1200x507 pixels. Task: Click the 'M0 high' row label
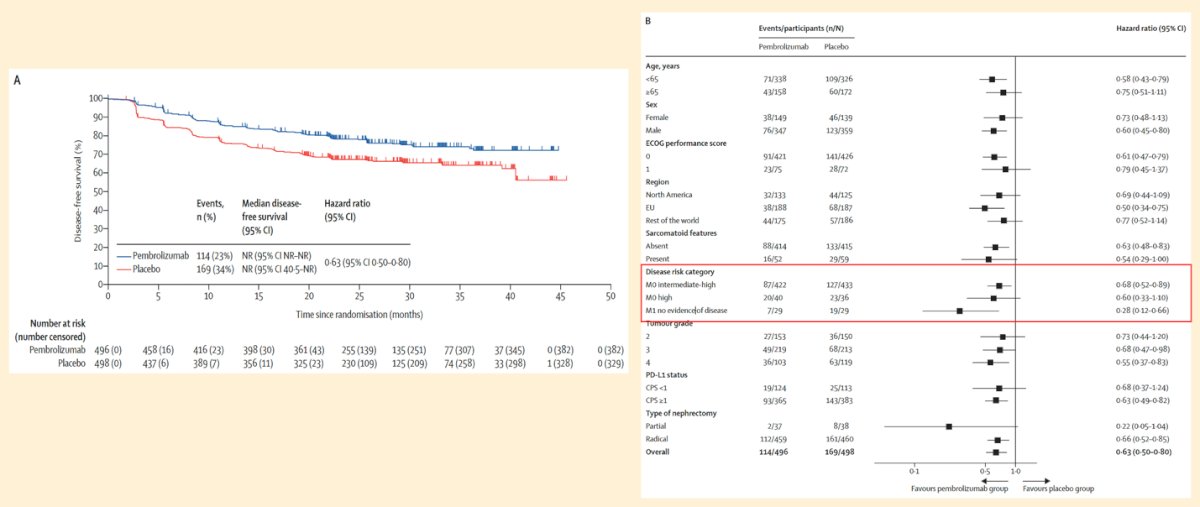click(660, 298)
